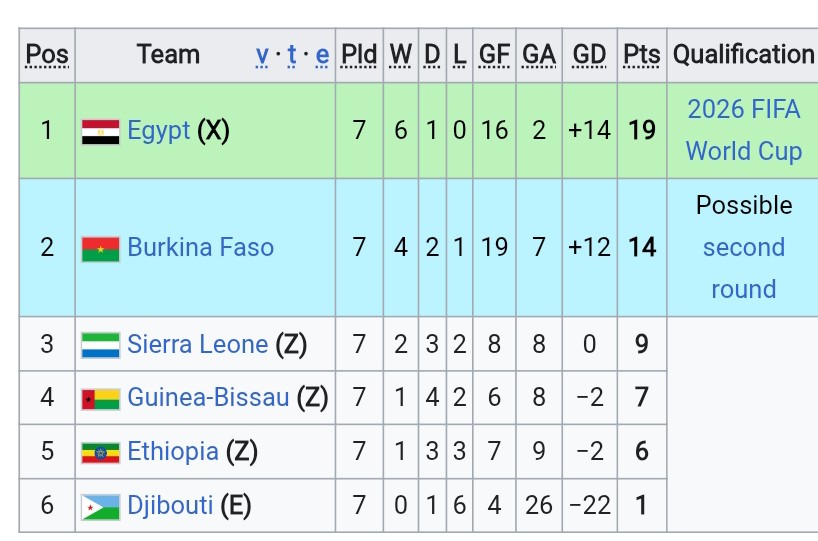Click the Pos column header abbreviation
The height and width of the screenshot is (541, 818).
tap(47, 55)
